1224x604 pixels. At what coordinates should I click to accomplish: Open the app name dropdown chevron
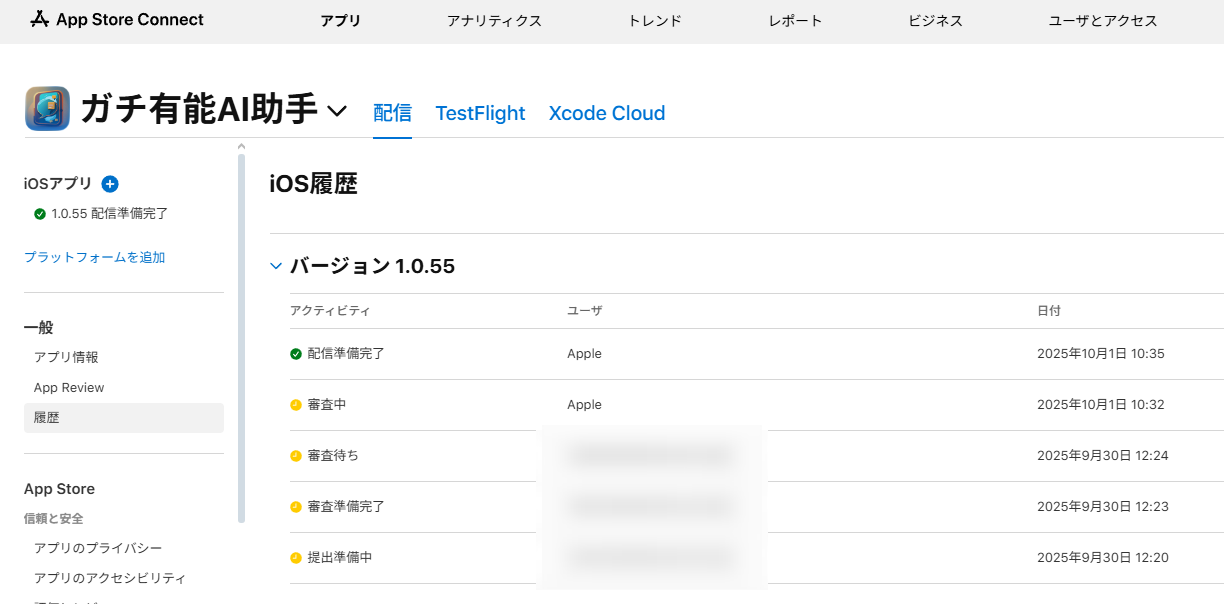337,111
